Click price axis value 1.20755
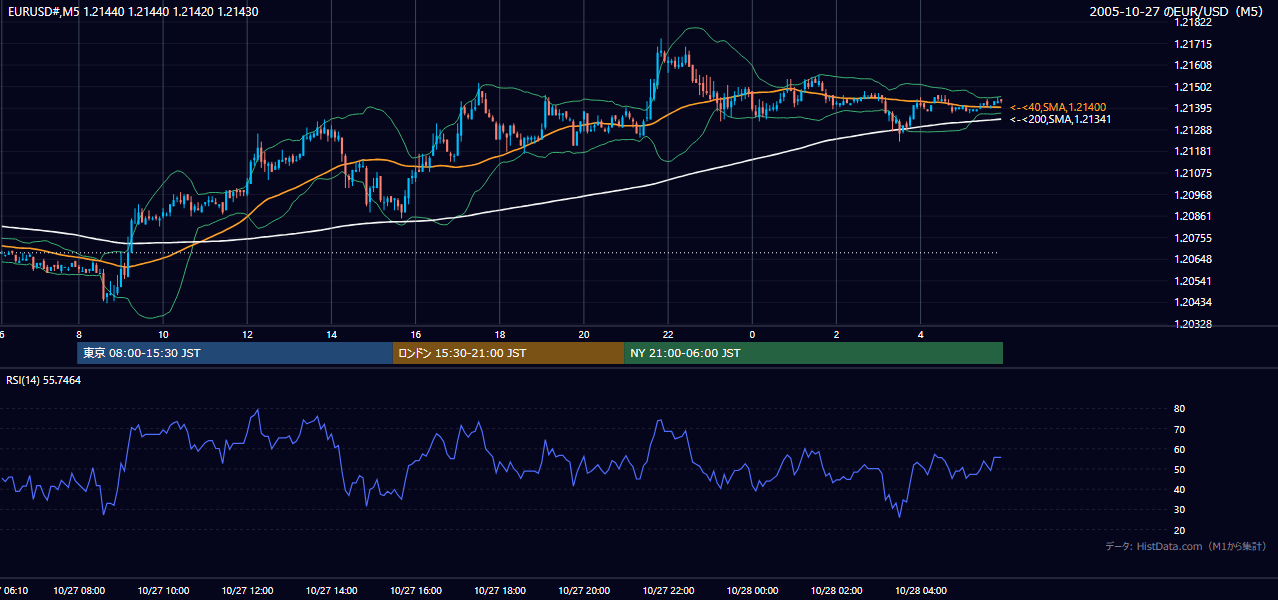 coord(1193,238)
